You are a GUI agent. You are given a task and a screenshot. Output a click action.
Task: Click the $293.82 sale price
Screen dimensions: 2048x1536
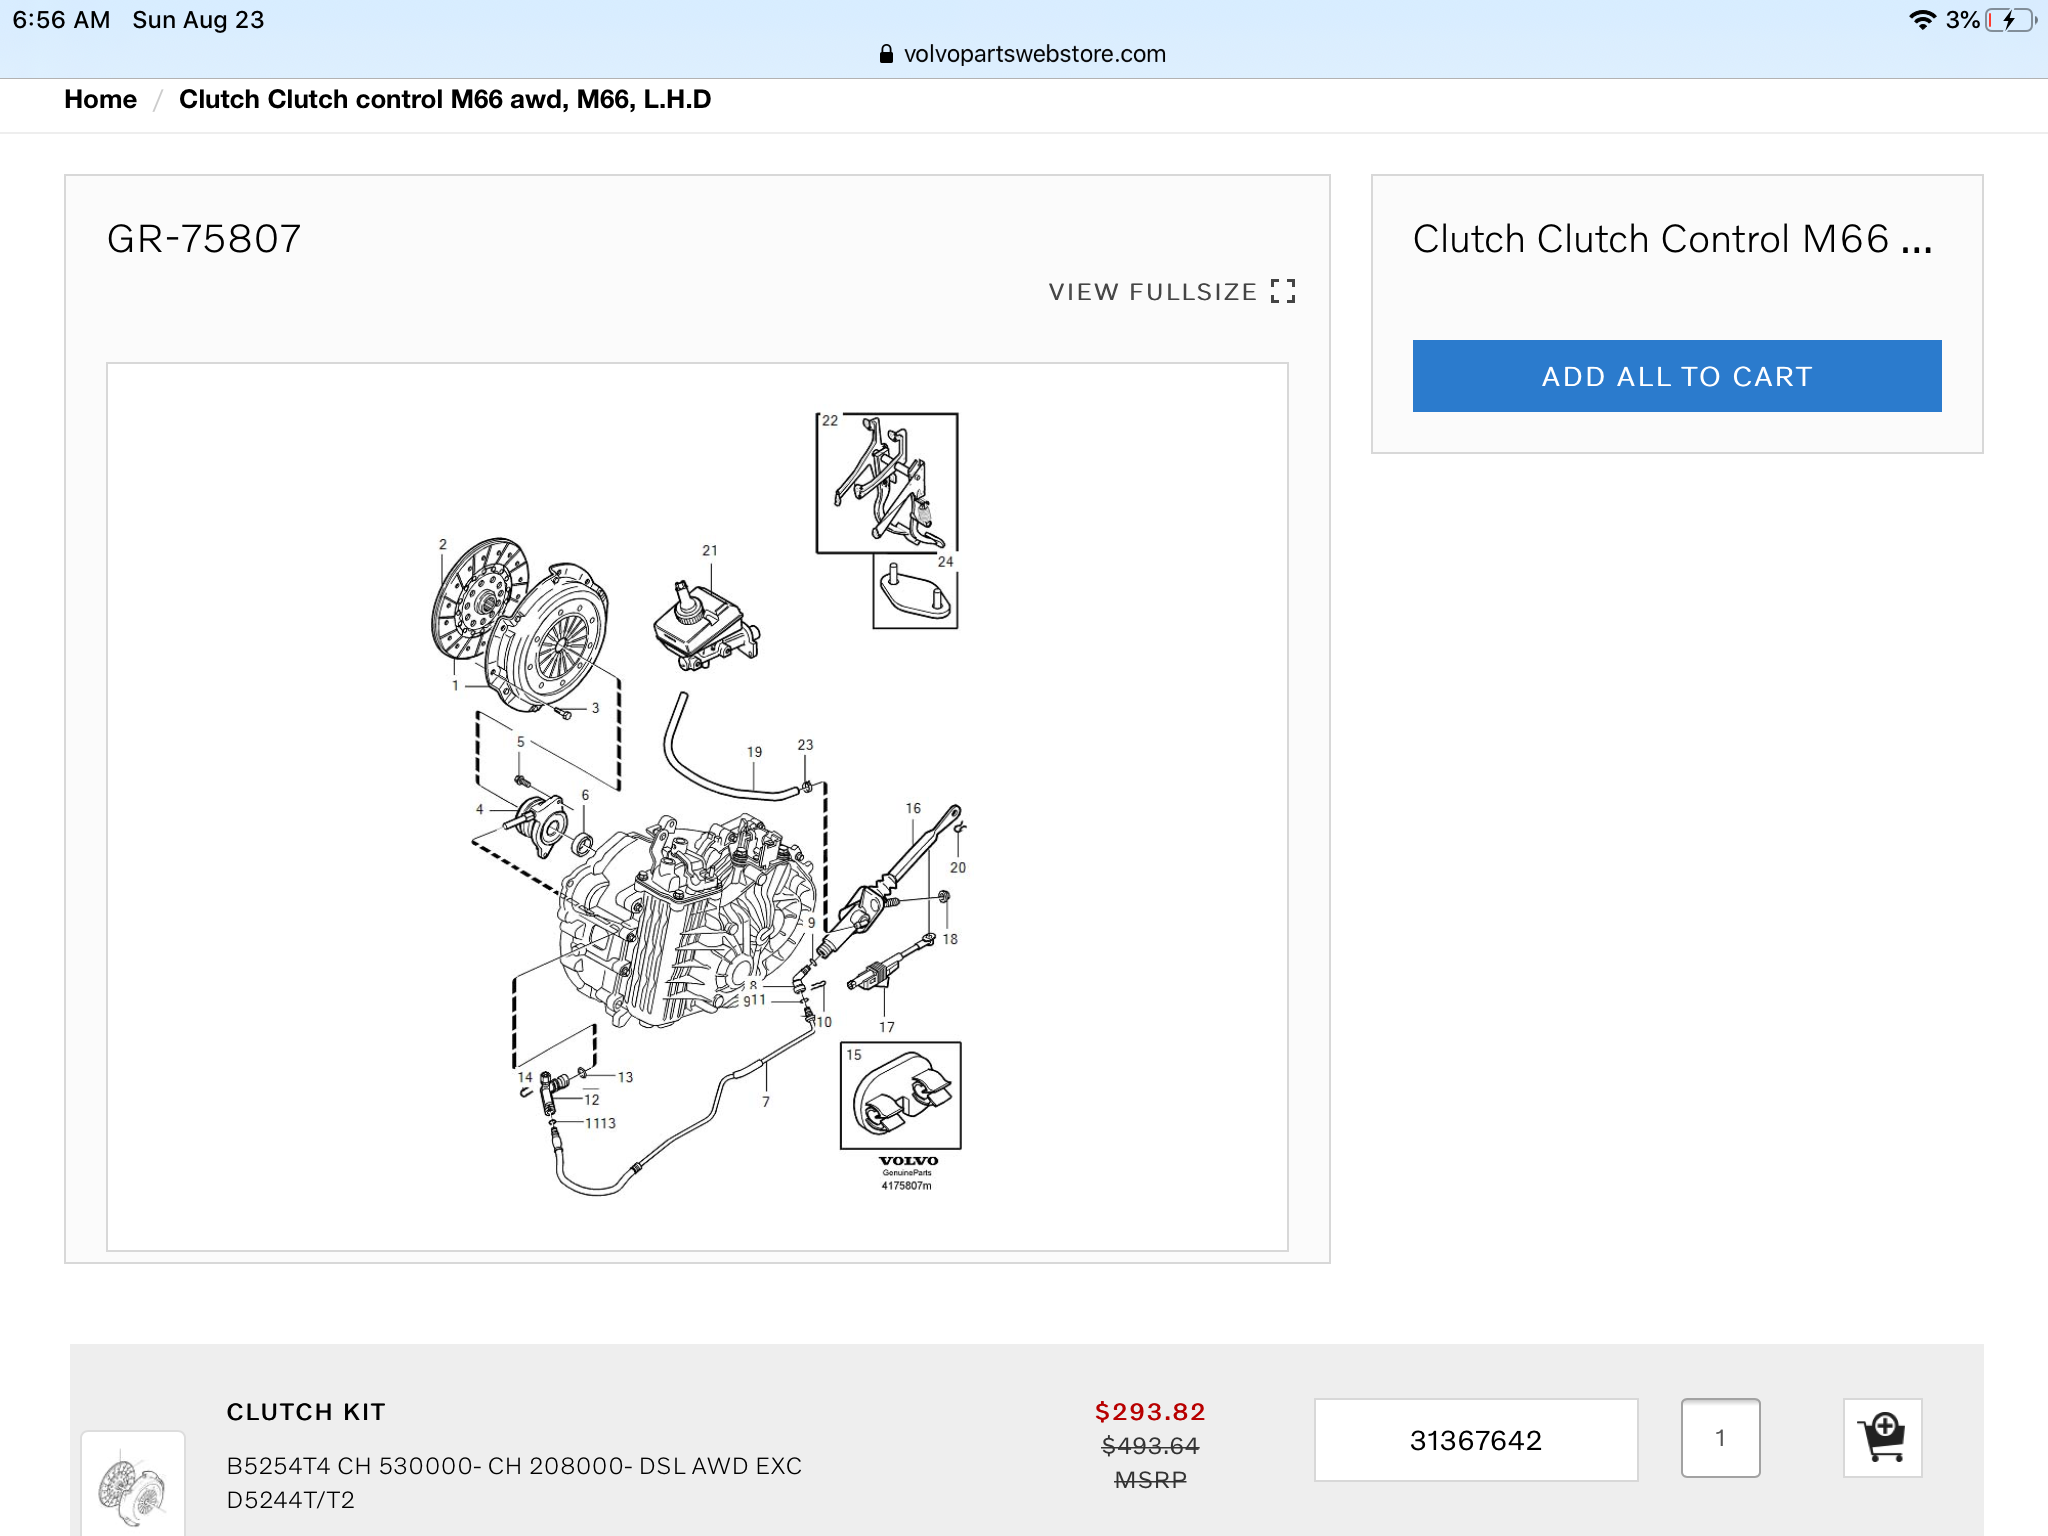1150,1411
